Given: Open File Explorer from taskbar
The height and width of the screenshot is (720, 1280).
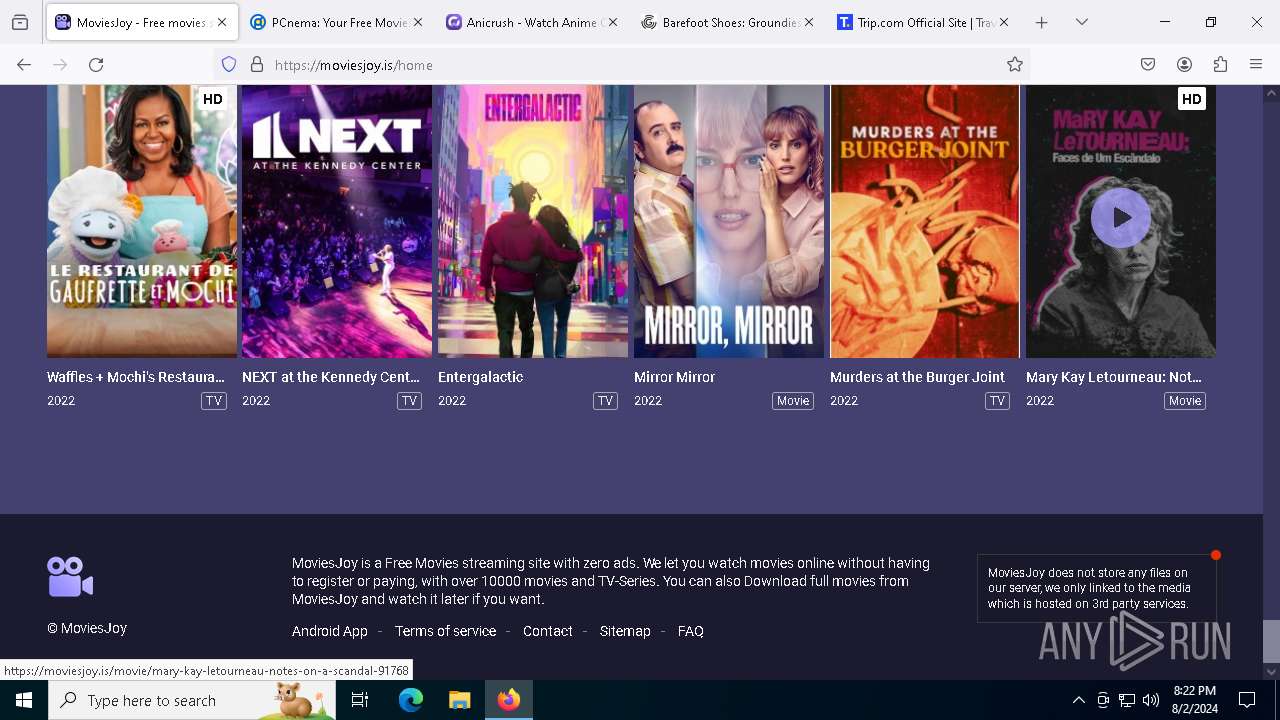Looking at the screenshot, I should (459, 700).
